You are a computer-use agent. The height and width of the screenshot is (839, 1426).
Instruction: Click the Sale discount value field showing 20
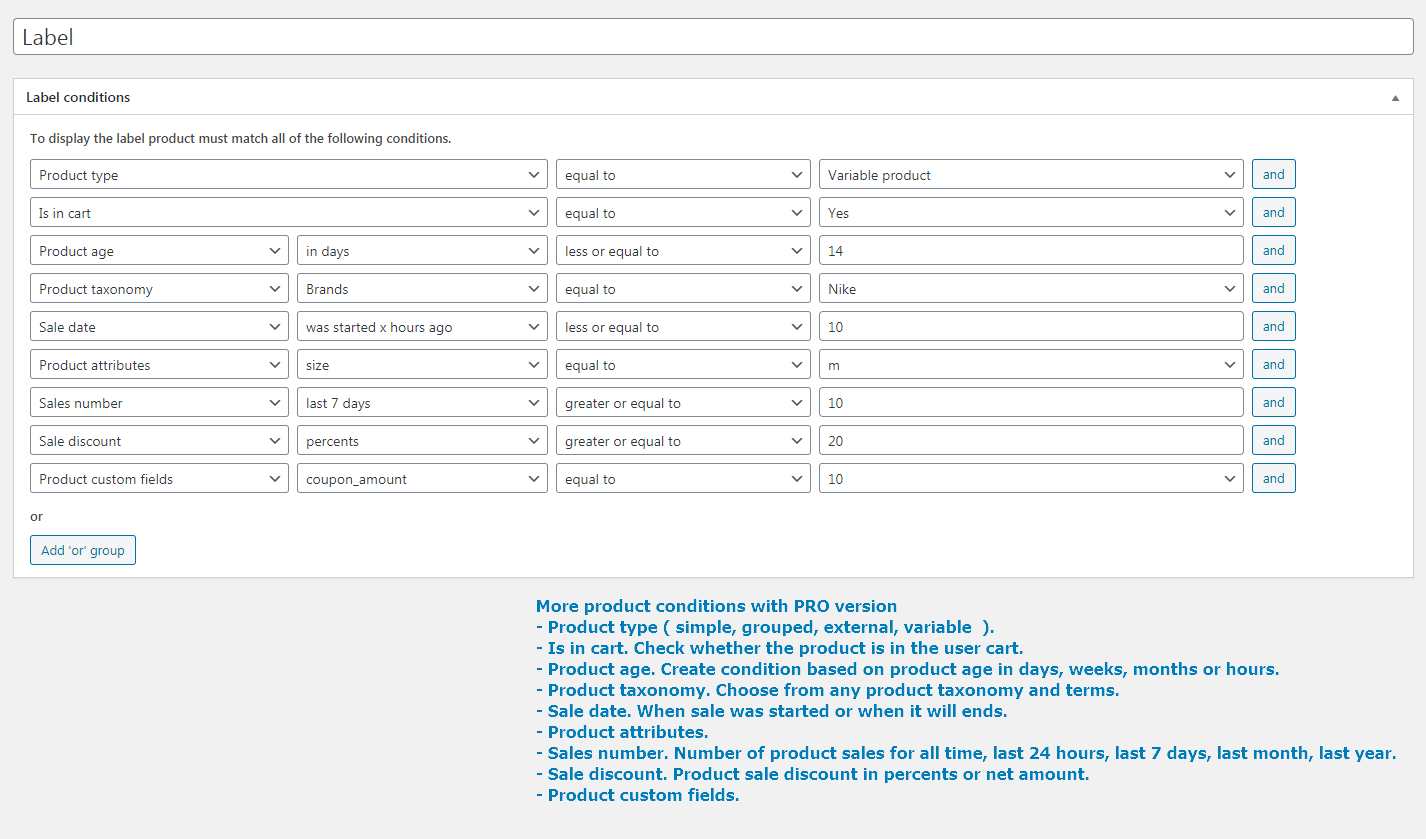1031,441
